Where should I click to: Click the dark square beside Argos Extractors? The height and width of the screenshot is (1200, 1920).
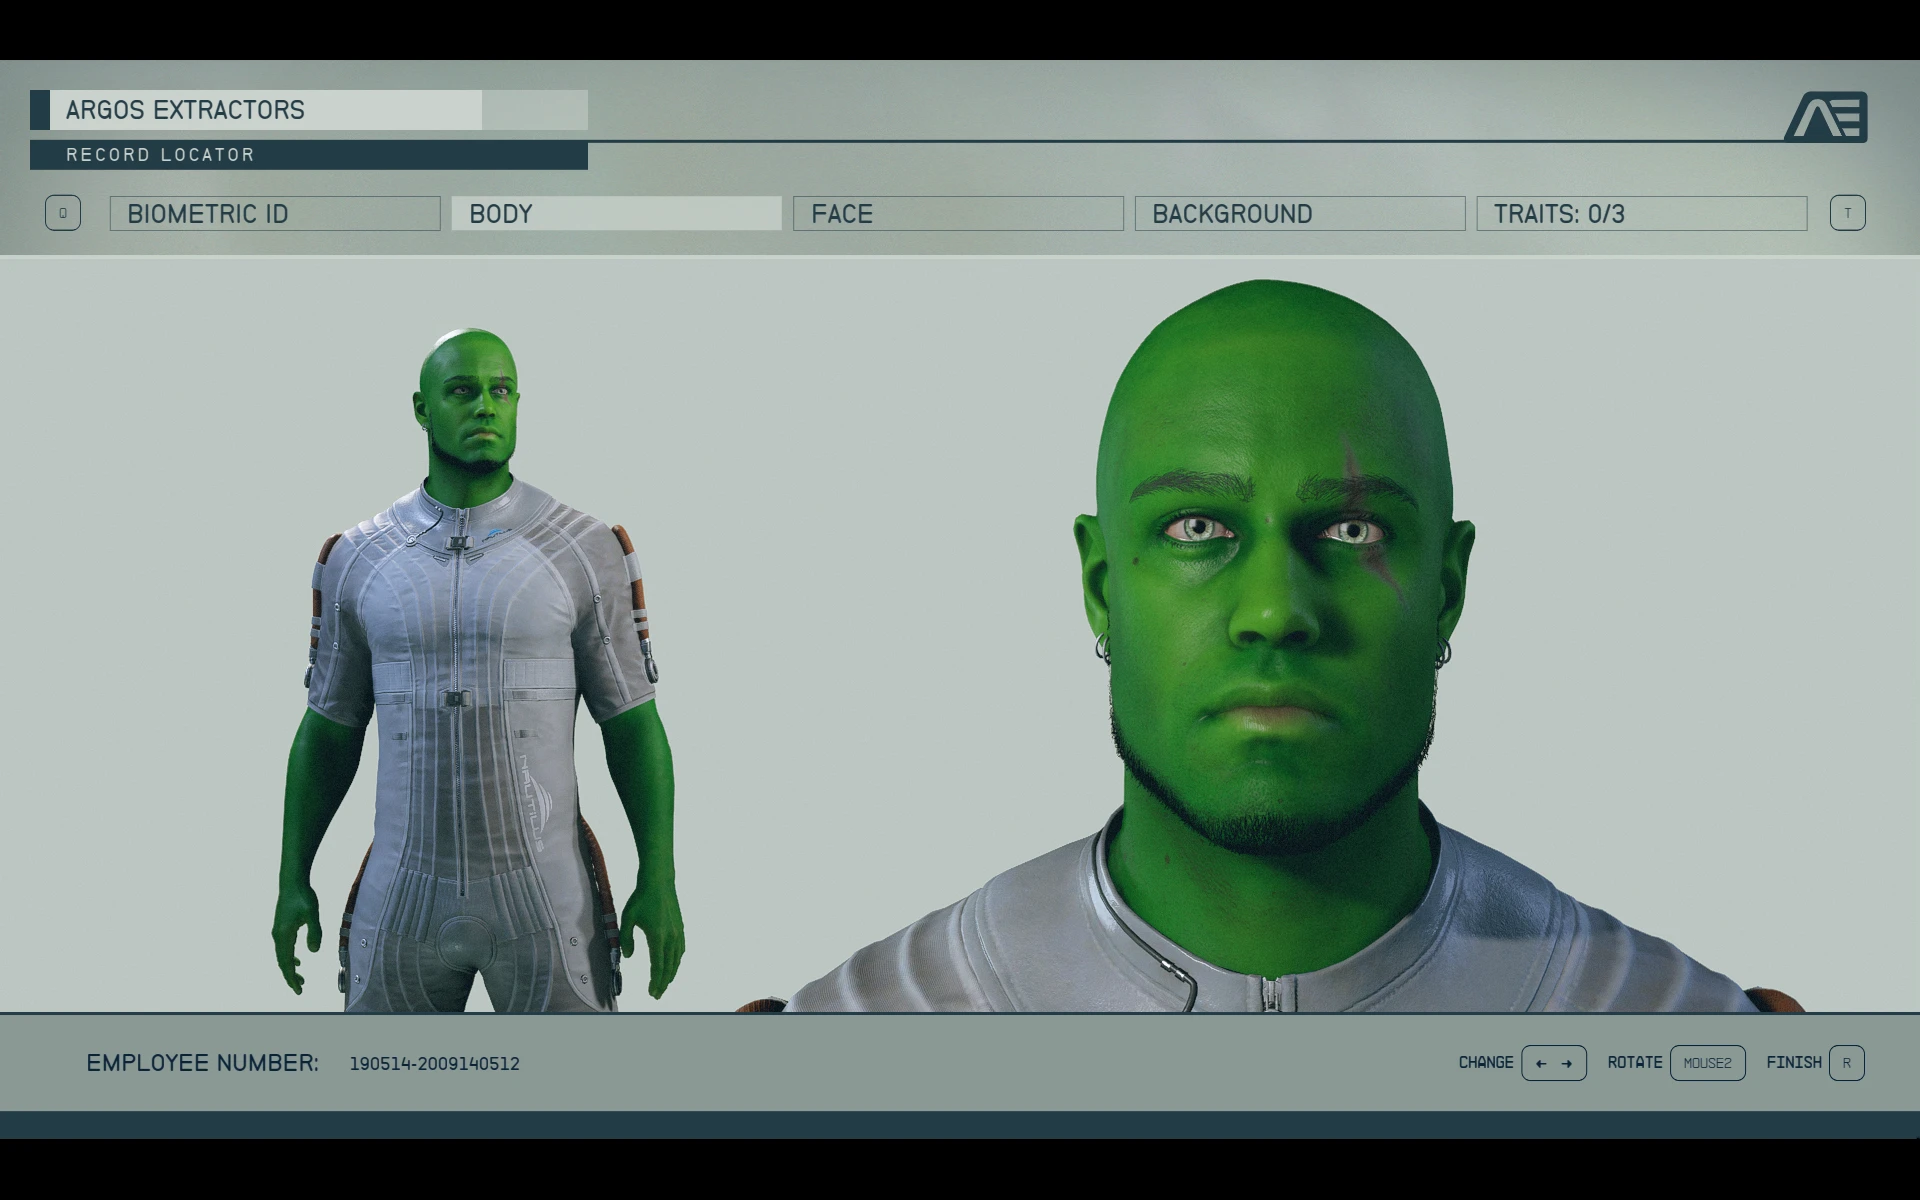pyautogui.click(x=40, y=110)
